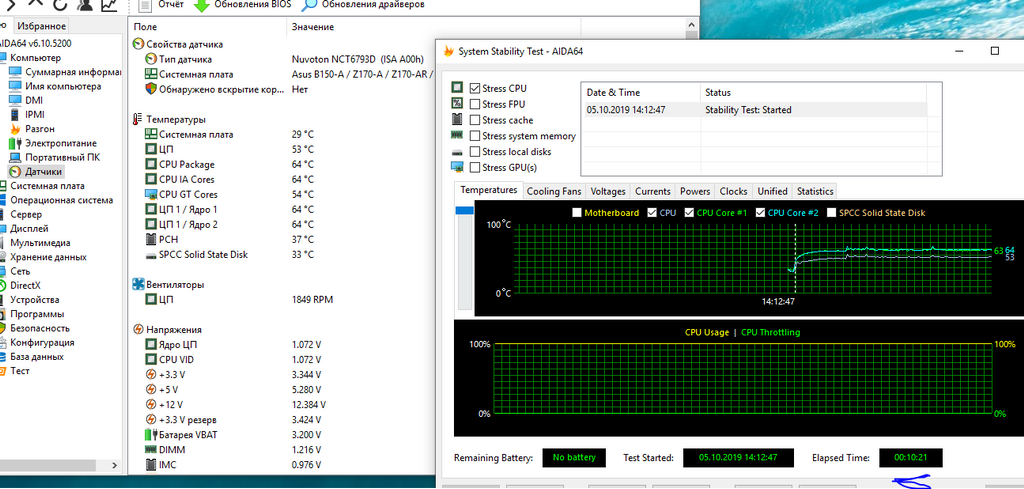Click the magnifier driver updates icon
The height and width of the screenshot is (489, 1024).
coord(310,5)
